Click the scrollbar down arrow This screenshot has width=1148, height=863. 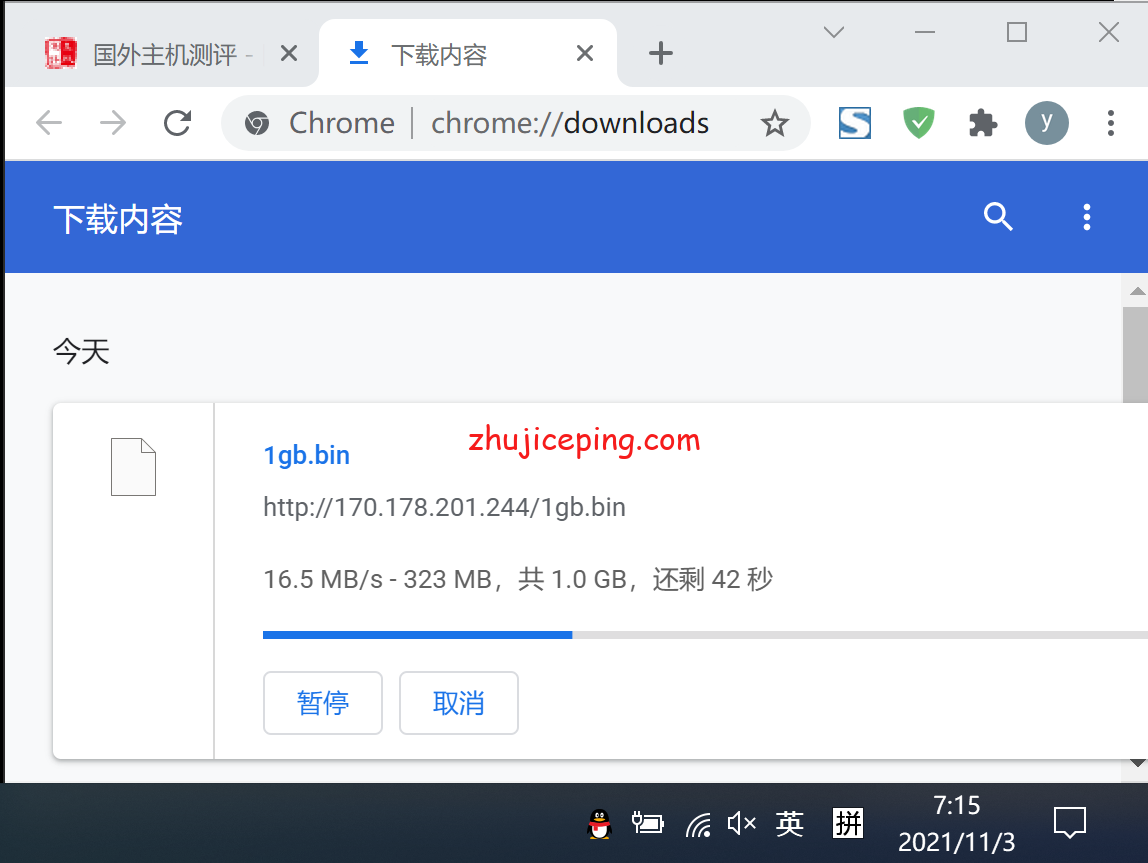click(1137, 763)
